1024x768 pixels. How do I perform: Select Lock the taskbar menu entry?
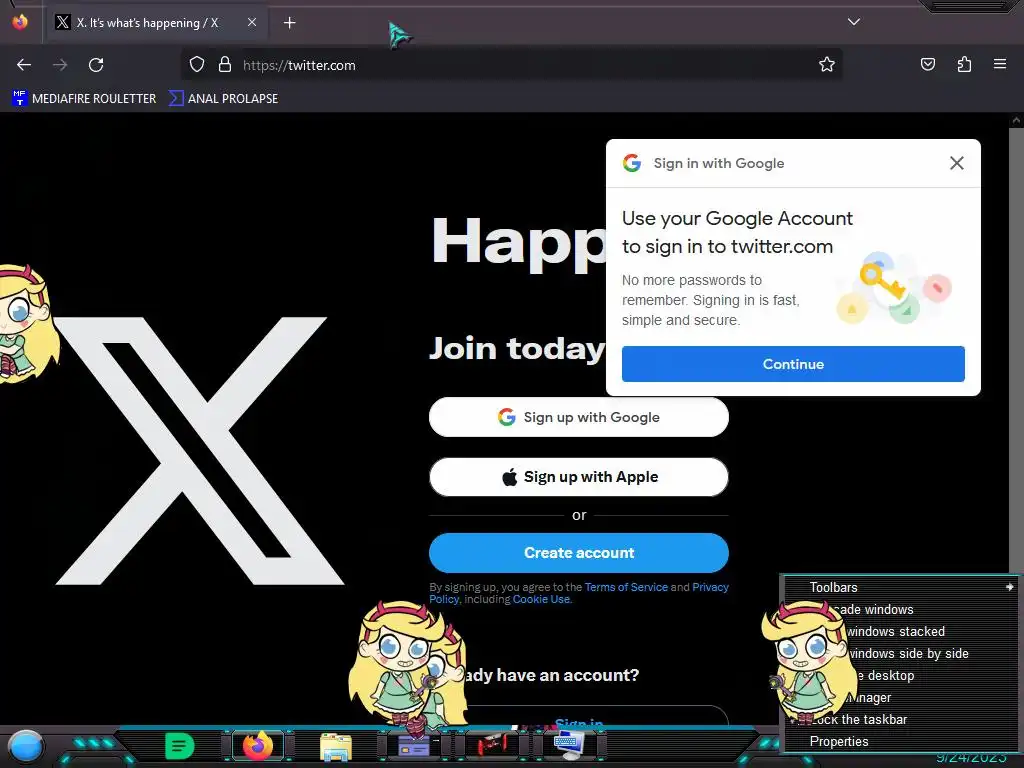coord(901,719)
